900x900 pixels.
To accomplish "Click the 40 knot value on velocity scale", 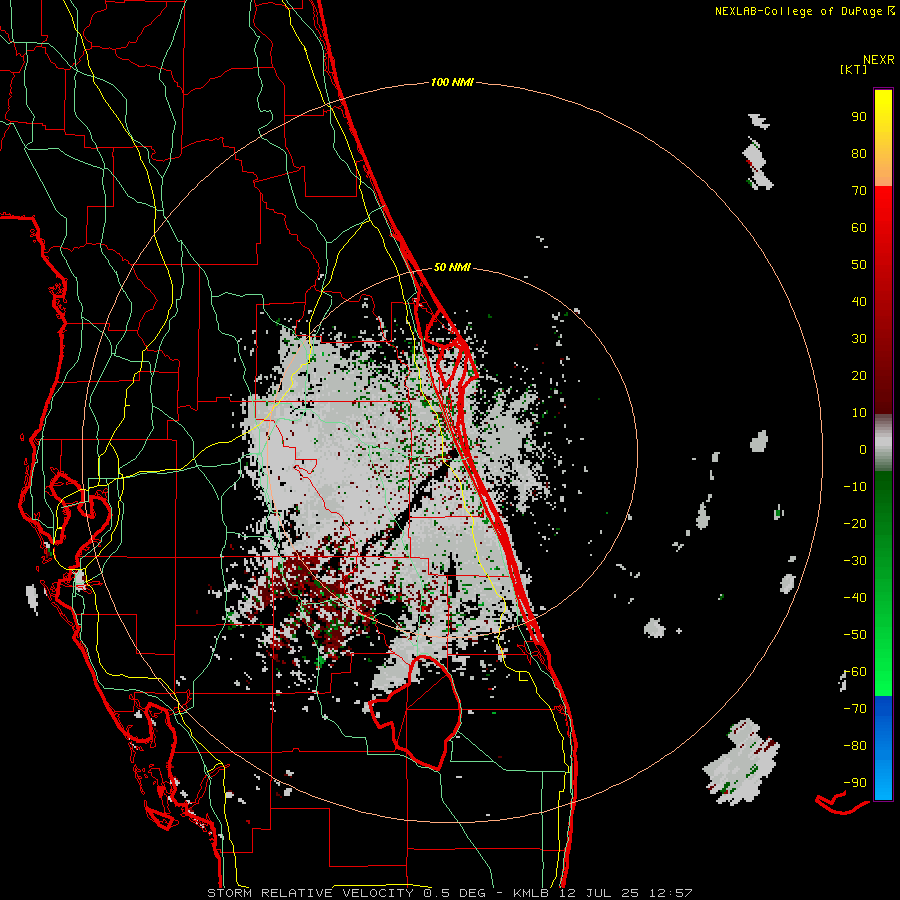I will coord(859,302).
